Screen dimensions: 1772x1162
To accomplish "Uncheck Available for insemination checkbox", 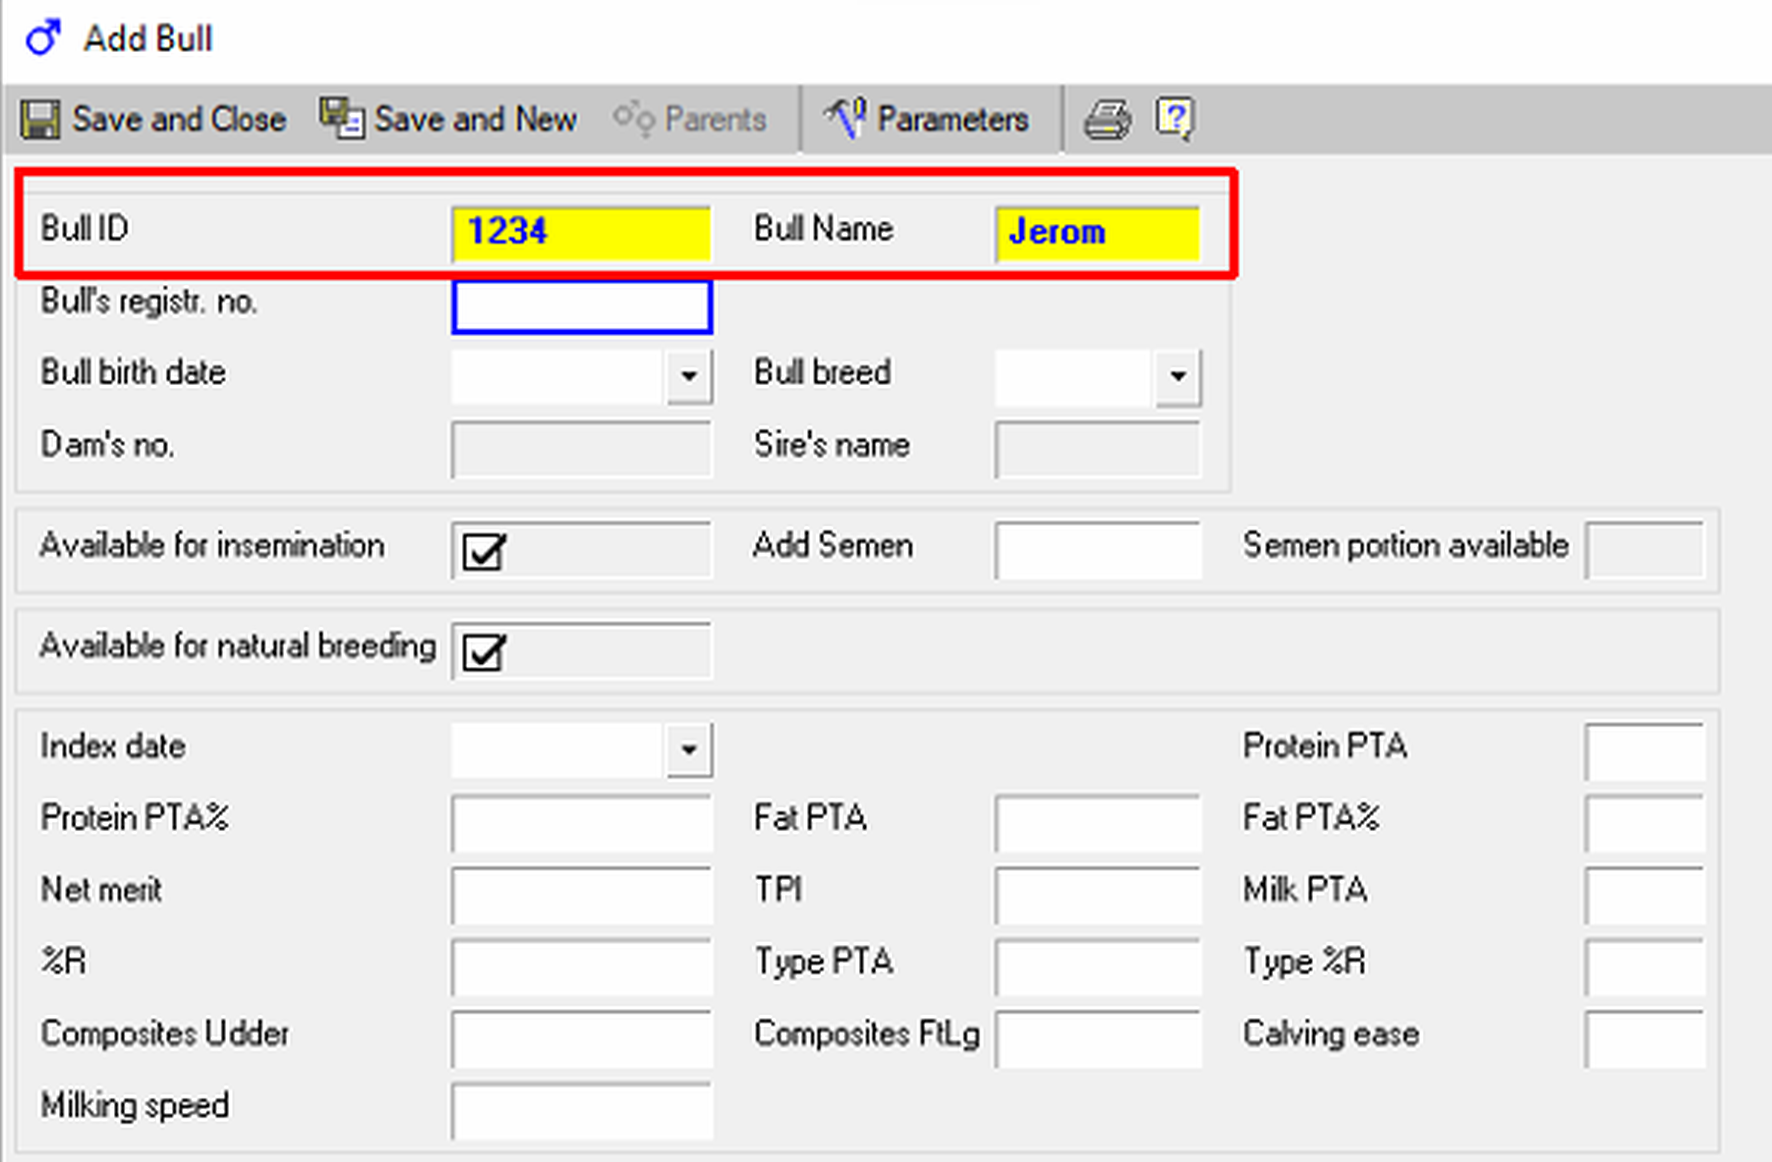I will pyautogui.click(x=484, y=550).
